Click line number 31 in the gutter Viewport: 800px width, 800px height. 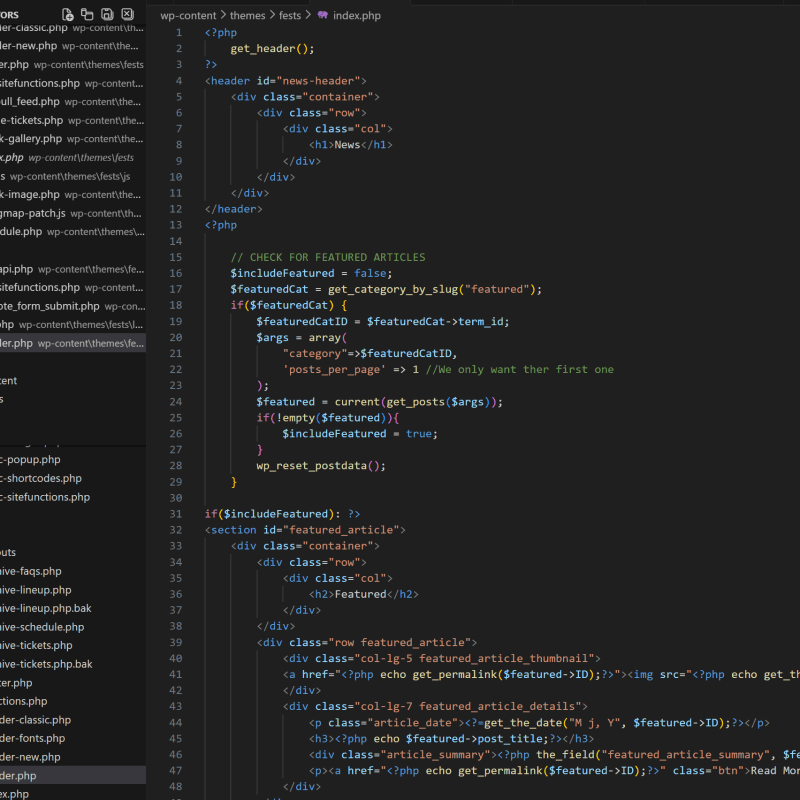click(176, 514)
